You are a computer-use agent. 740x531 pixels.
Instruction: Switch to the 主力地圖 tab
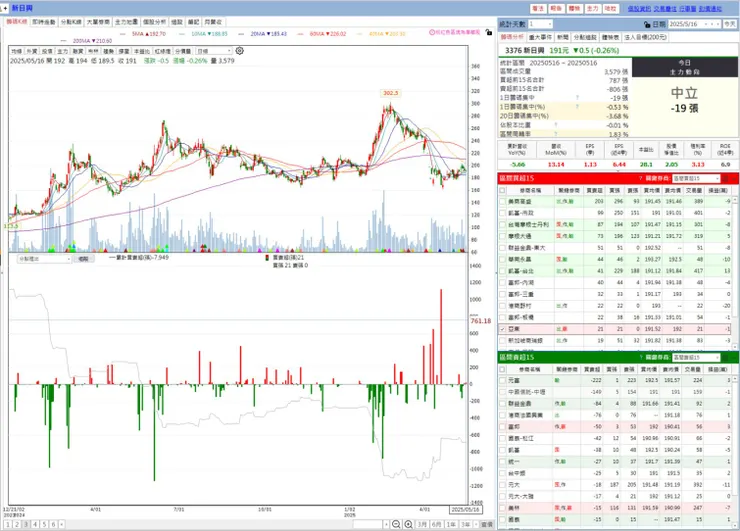126,22
